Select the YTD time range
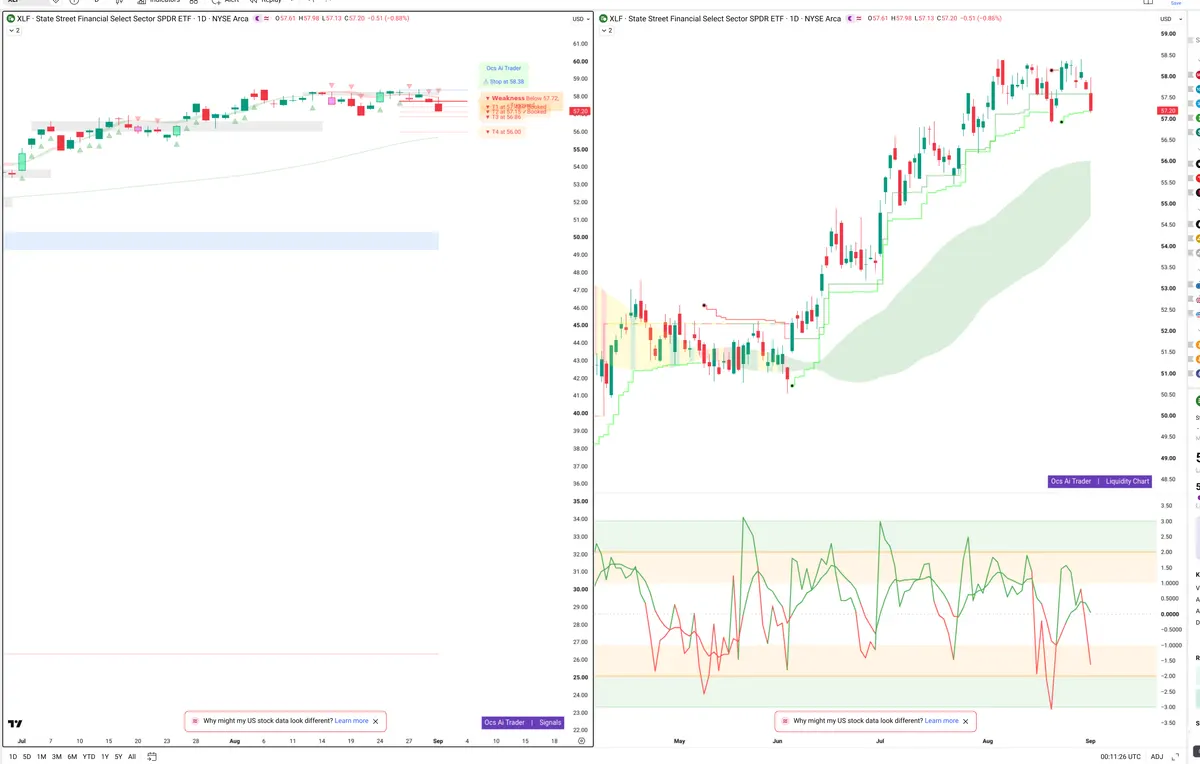 point(89,757)
